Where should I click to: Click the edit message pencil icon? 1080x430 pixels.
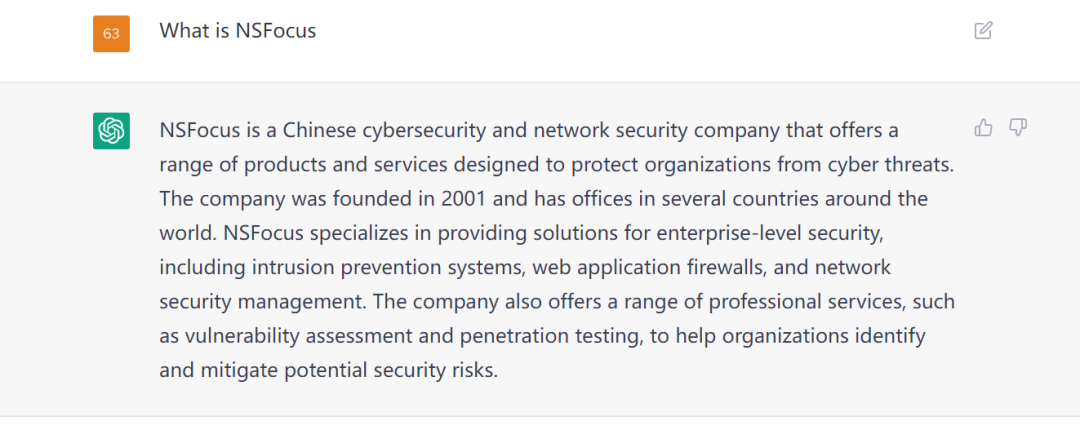tap(983, 30)
